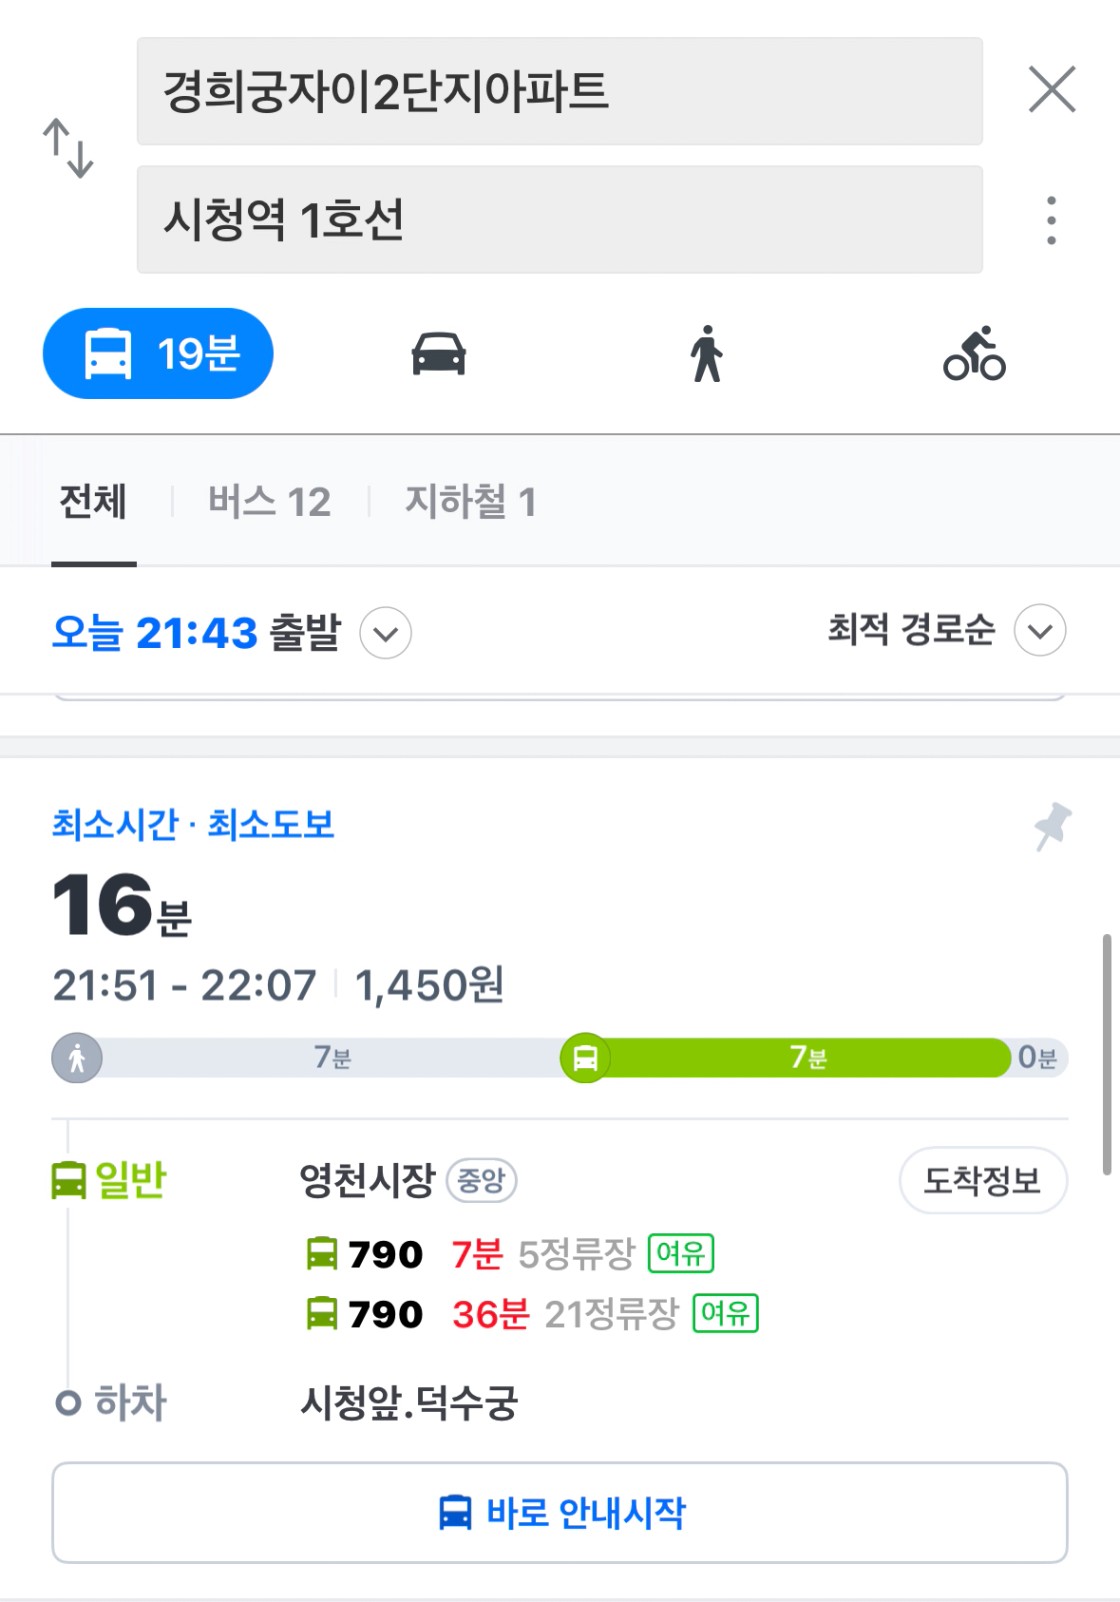Screen dimensions: 1120x1602
Task: Select the 전체 tab
Action: click(93, 502)
